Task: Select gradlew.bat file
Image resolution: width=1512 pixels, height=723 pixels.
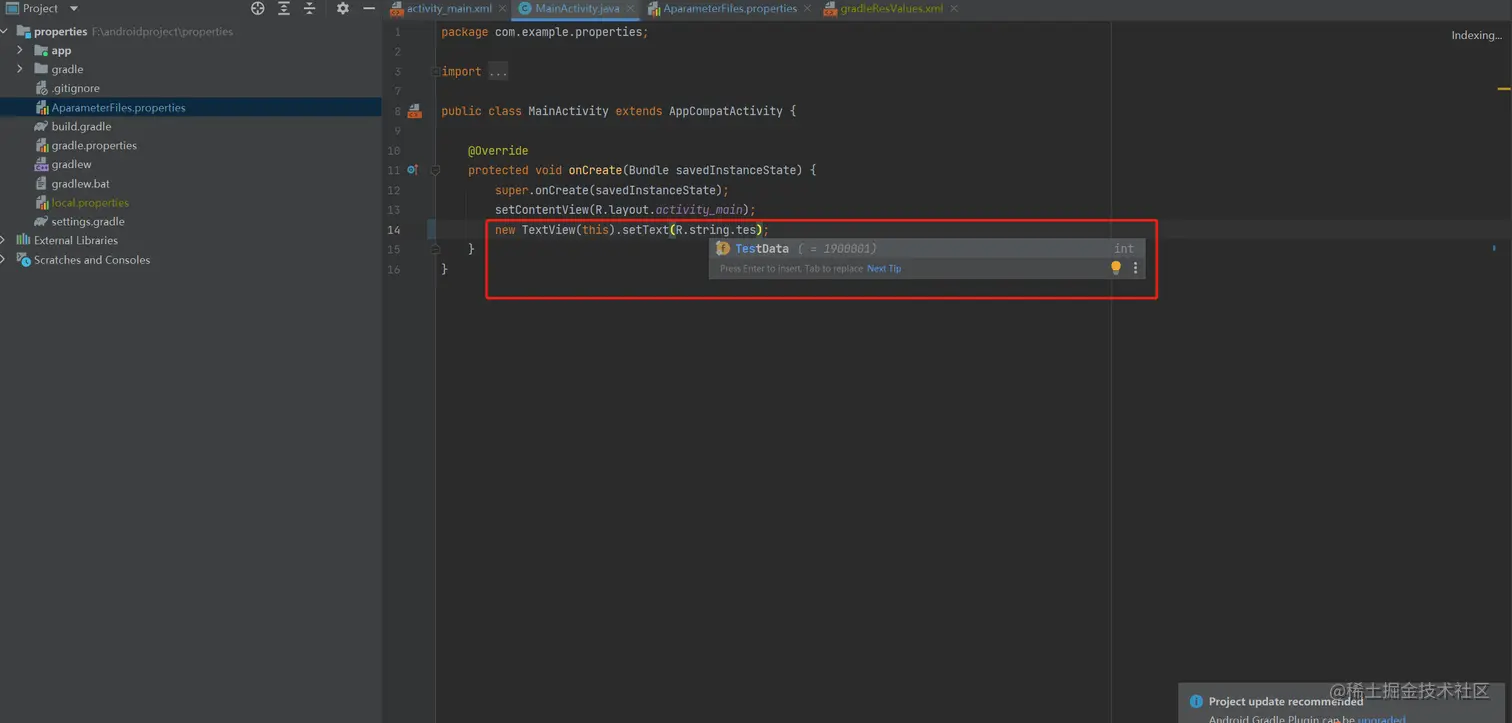Action: (191, 183)
